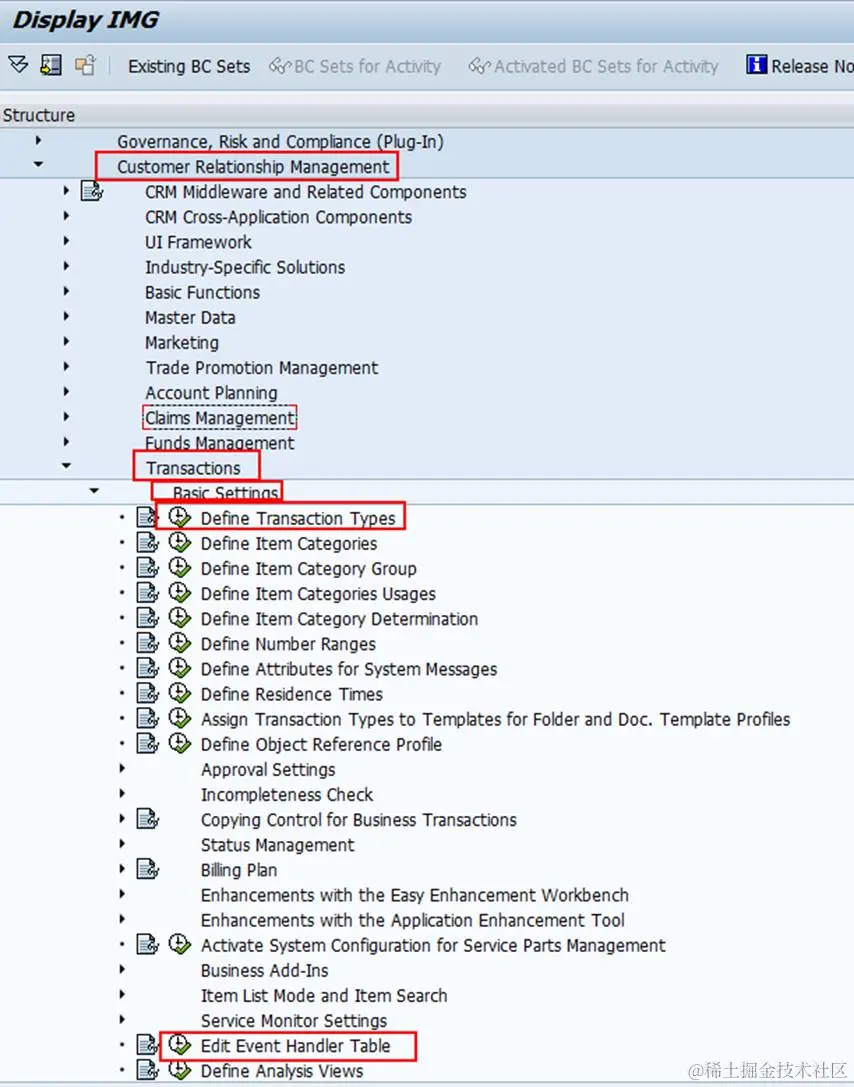Execute Define Item Categories activity icon
Image resolution: width=854 pixels, height=1087 pixels.
point(180,542)
